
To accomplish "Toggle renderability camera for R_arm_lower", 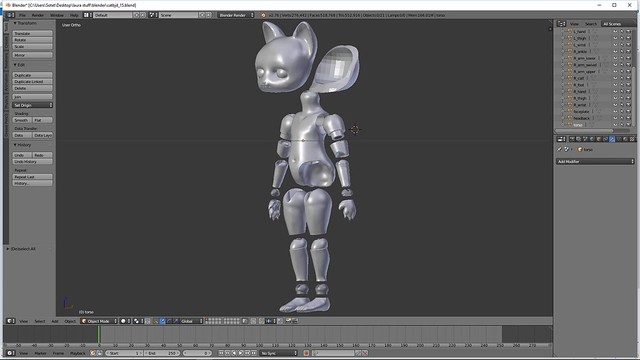I will 628,58.
